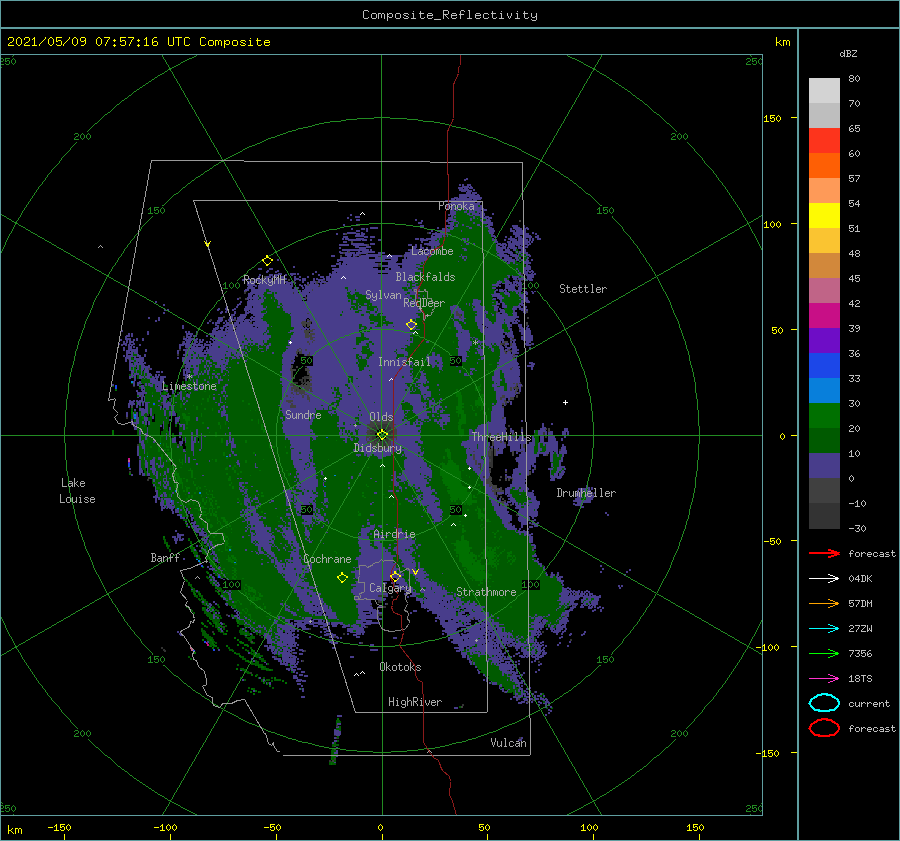Screen dimensions: 900x841
Task: Click the Composite_Reflectivity title
Action: [x=450, y=15]
